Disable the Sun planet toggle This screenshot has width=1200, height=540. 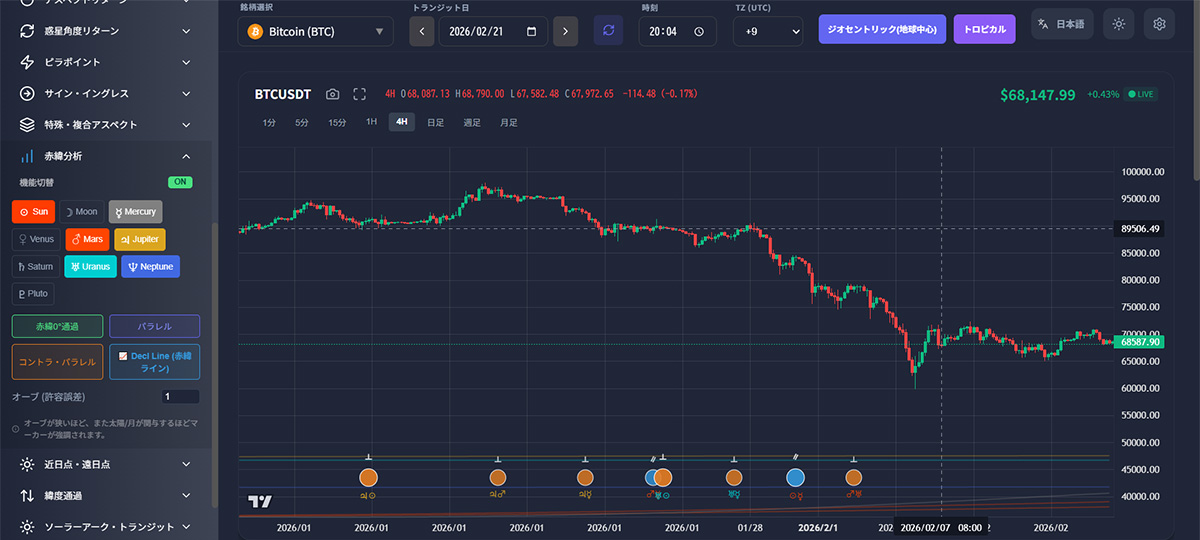pos(33,212)
